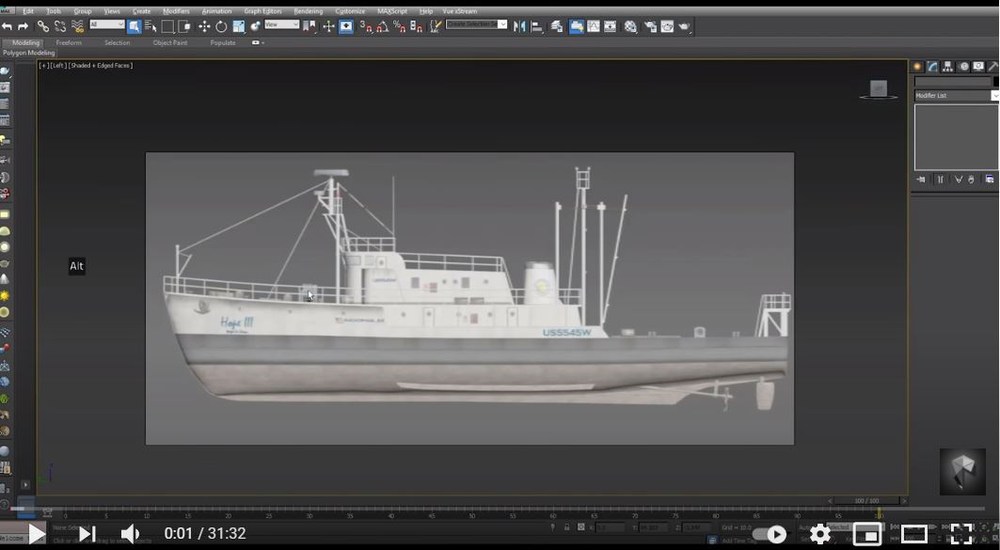Choose the Bind to Space Warp tool

point(77,26)
